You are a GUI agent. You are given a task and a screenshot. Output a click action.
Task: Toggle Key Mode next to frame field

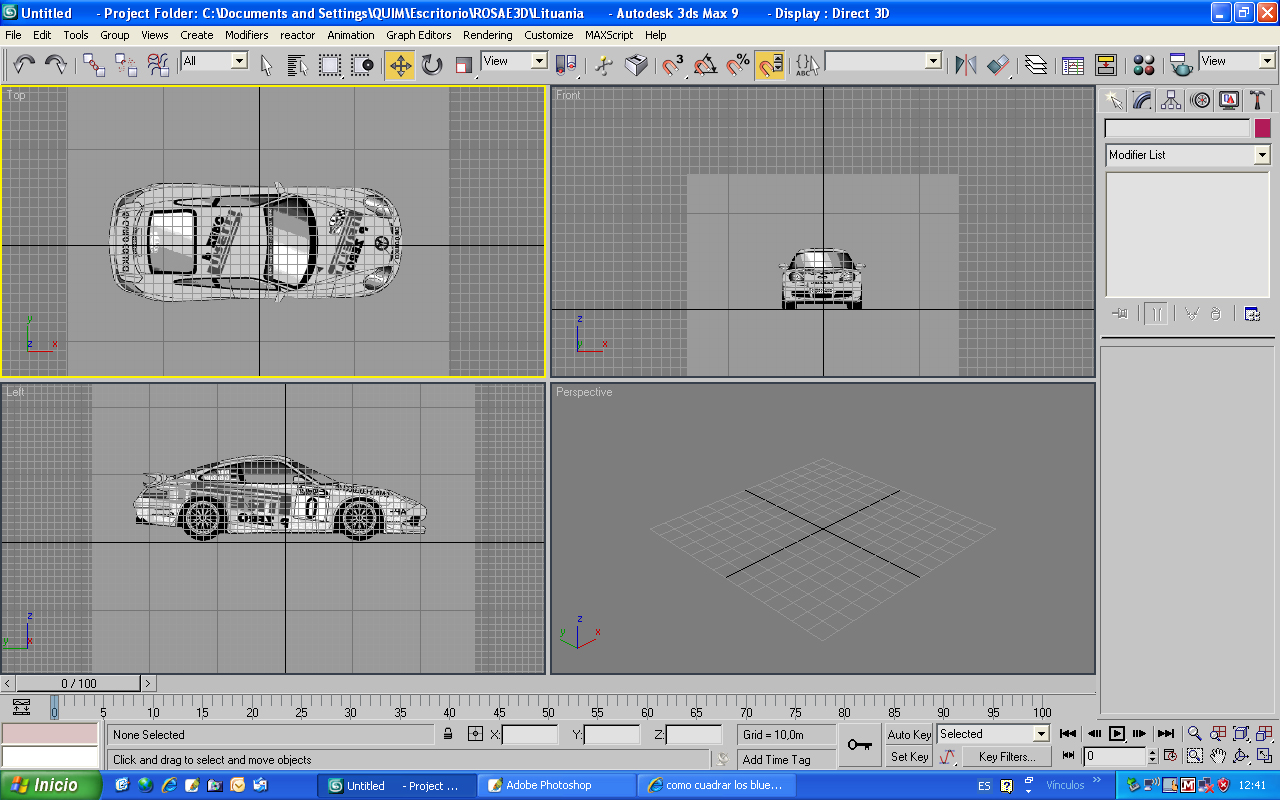1069,757
